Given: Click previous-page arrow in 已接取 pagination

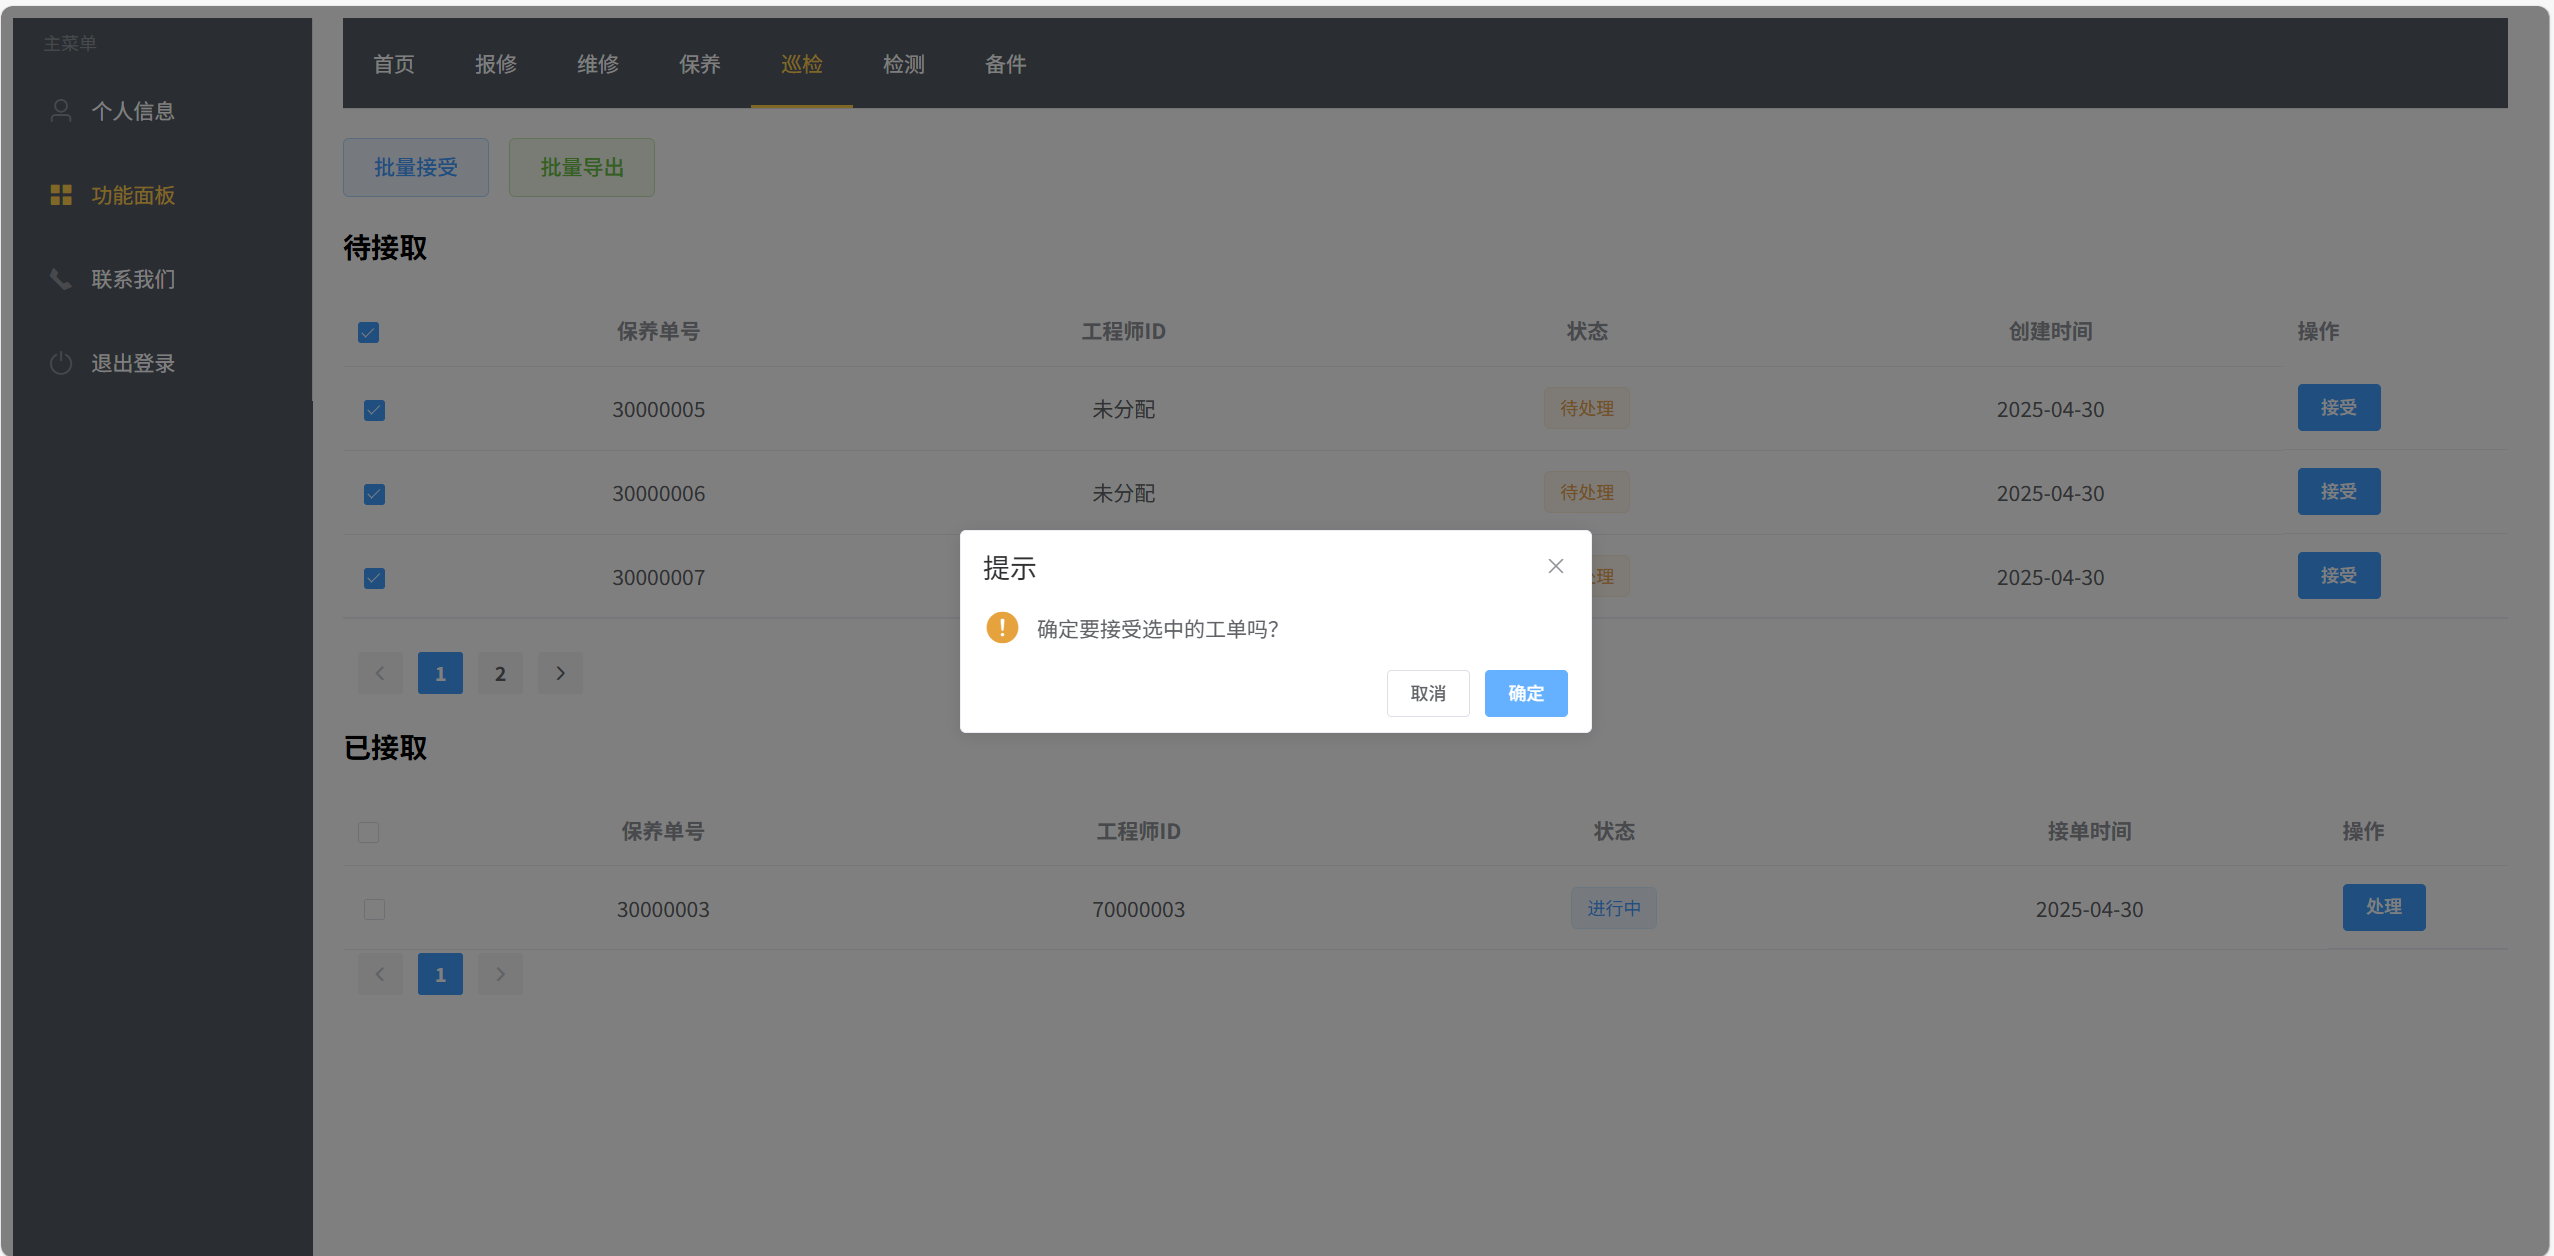Looking at the screenshot, I should click(x=380, y=974).
